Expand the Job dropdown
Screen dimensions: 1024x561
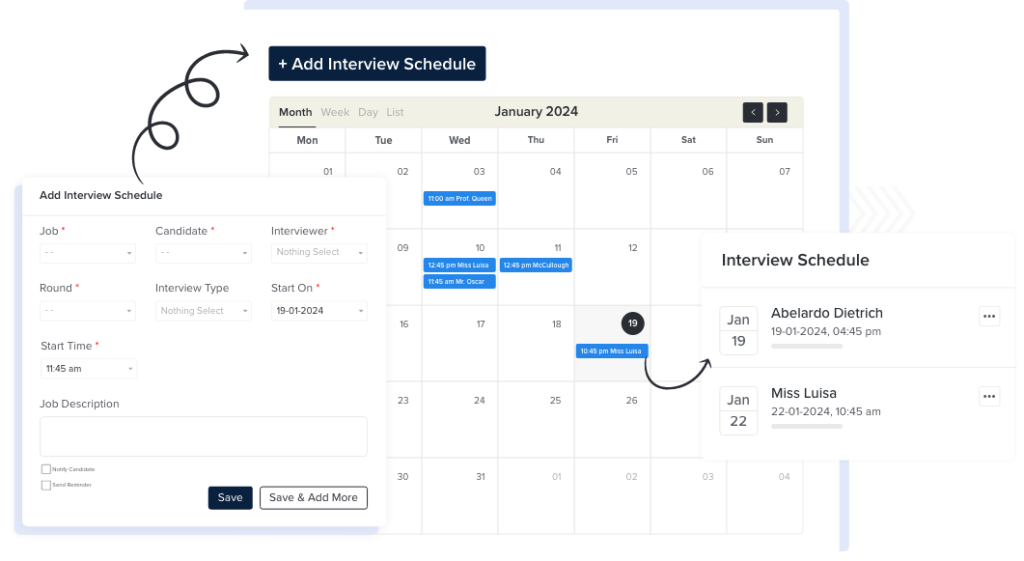click(87, 253)
